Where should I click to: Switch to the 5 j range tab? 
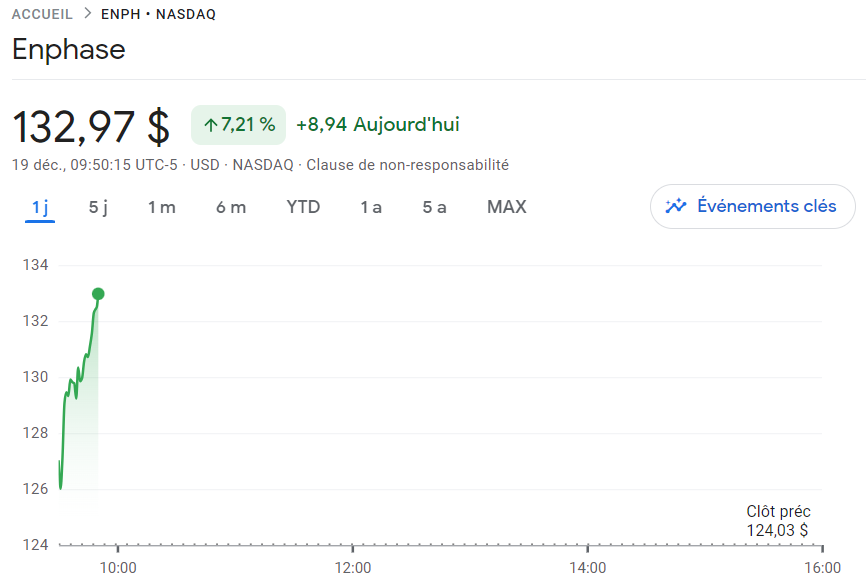coord(98,207)
